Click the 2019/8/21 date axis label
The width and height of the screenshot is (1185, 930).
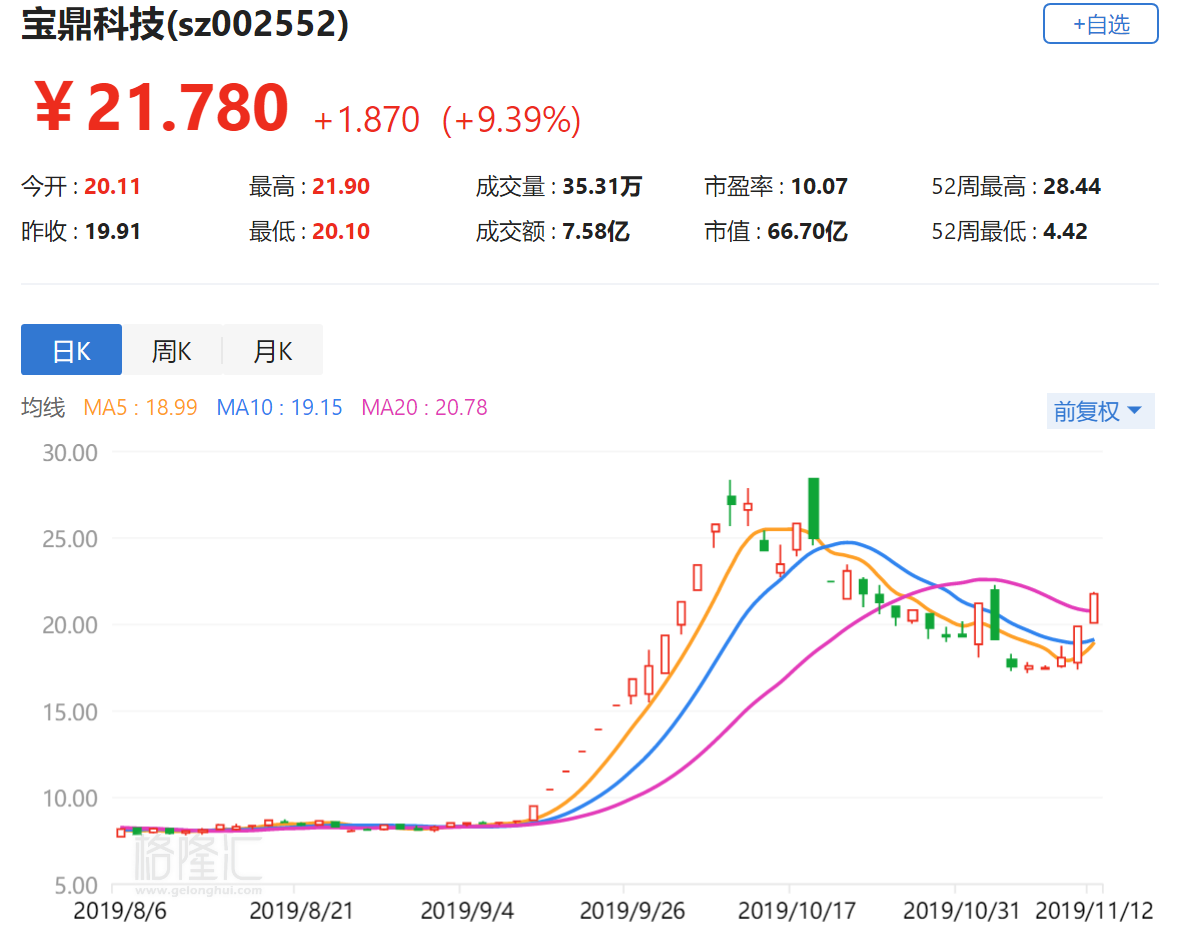click(301, 911)
